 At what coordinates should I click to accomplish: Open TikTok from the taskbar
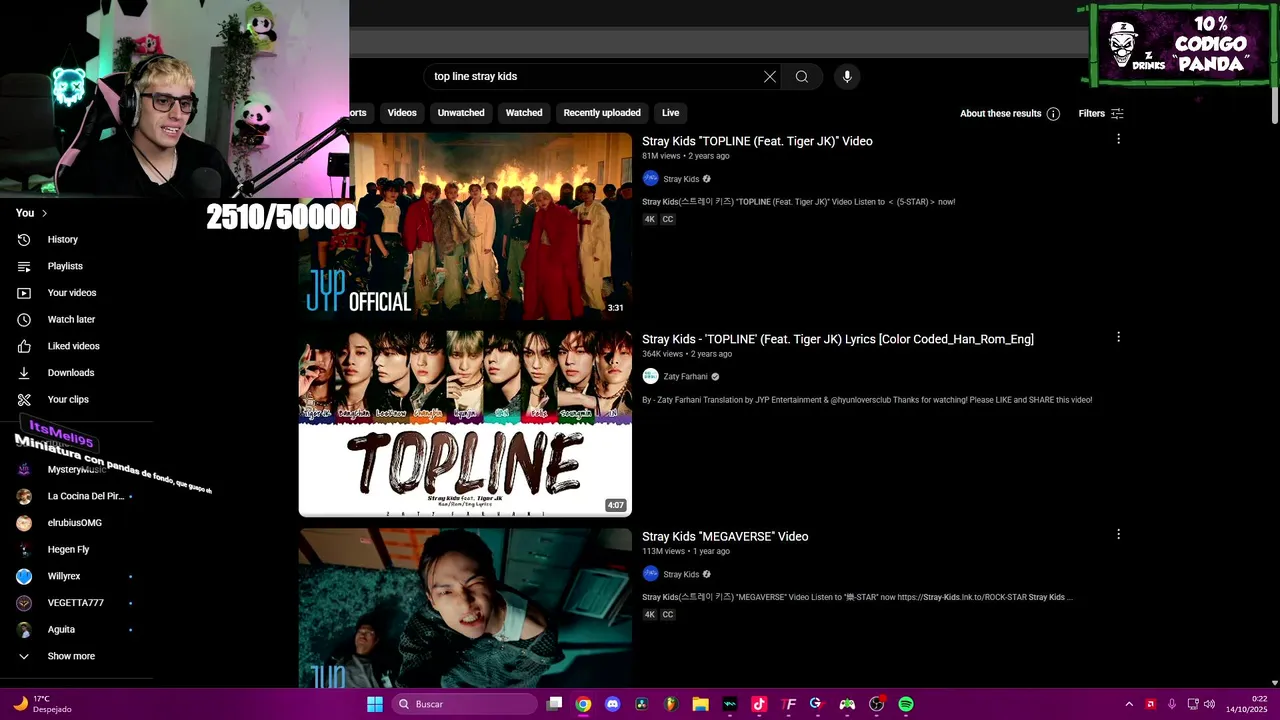click(x=759, y=704)
